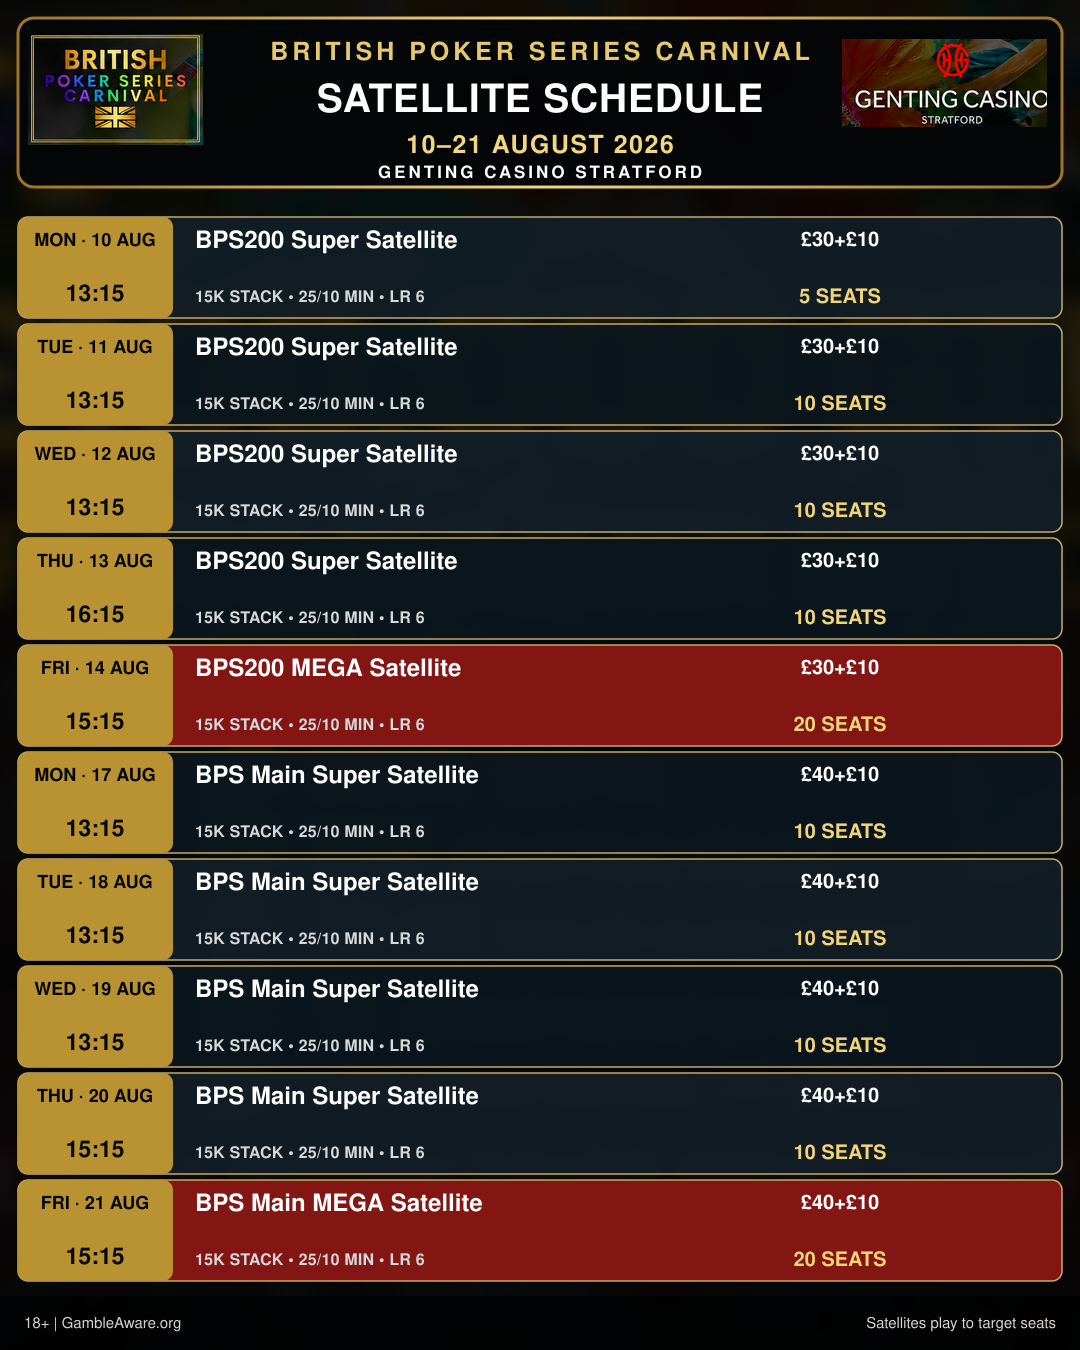The height and width of the screenshot is (1350, 1080).
Task: Click the 5 SEATS label on Monday
Action: point(839,296)
